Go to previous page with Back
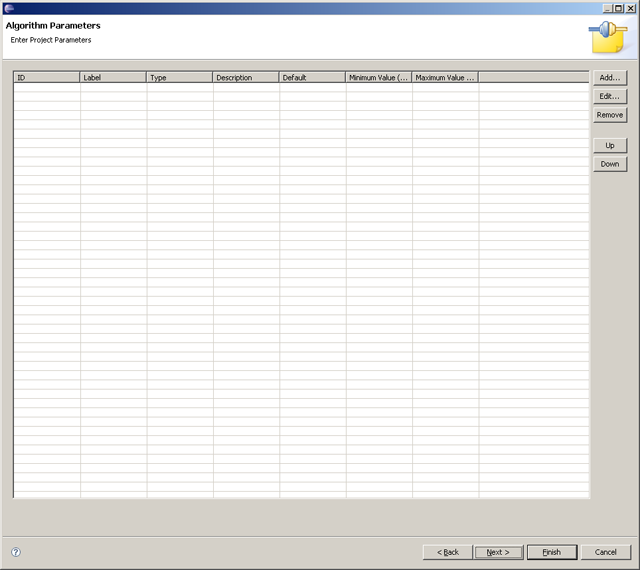This screenshot has height=570, width=640. 448,552
